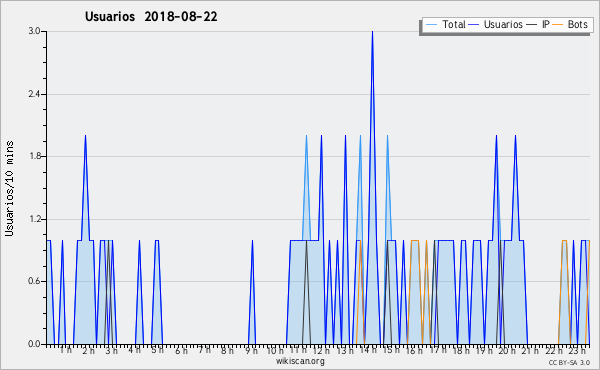Click the y-axis value 2.4

coord(34,94)
